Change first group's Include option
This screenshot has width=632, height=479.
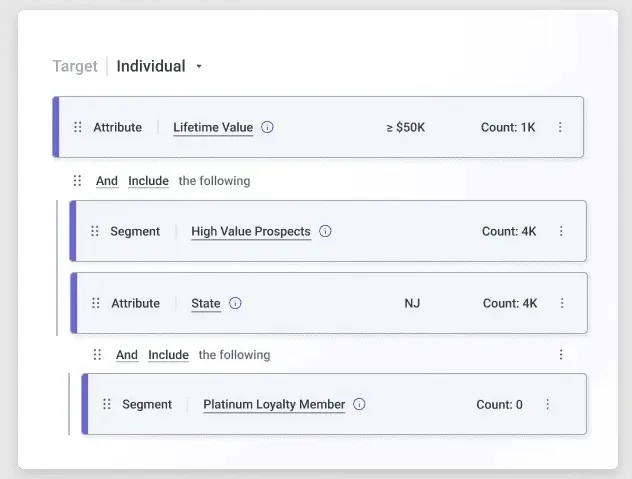148,181
